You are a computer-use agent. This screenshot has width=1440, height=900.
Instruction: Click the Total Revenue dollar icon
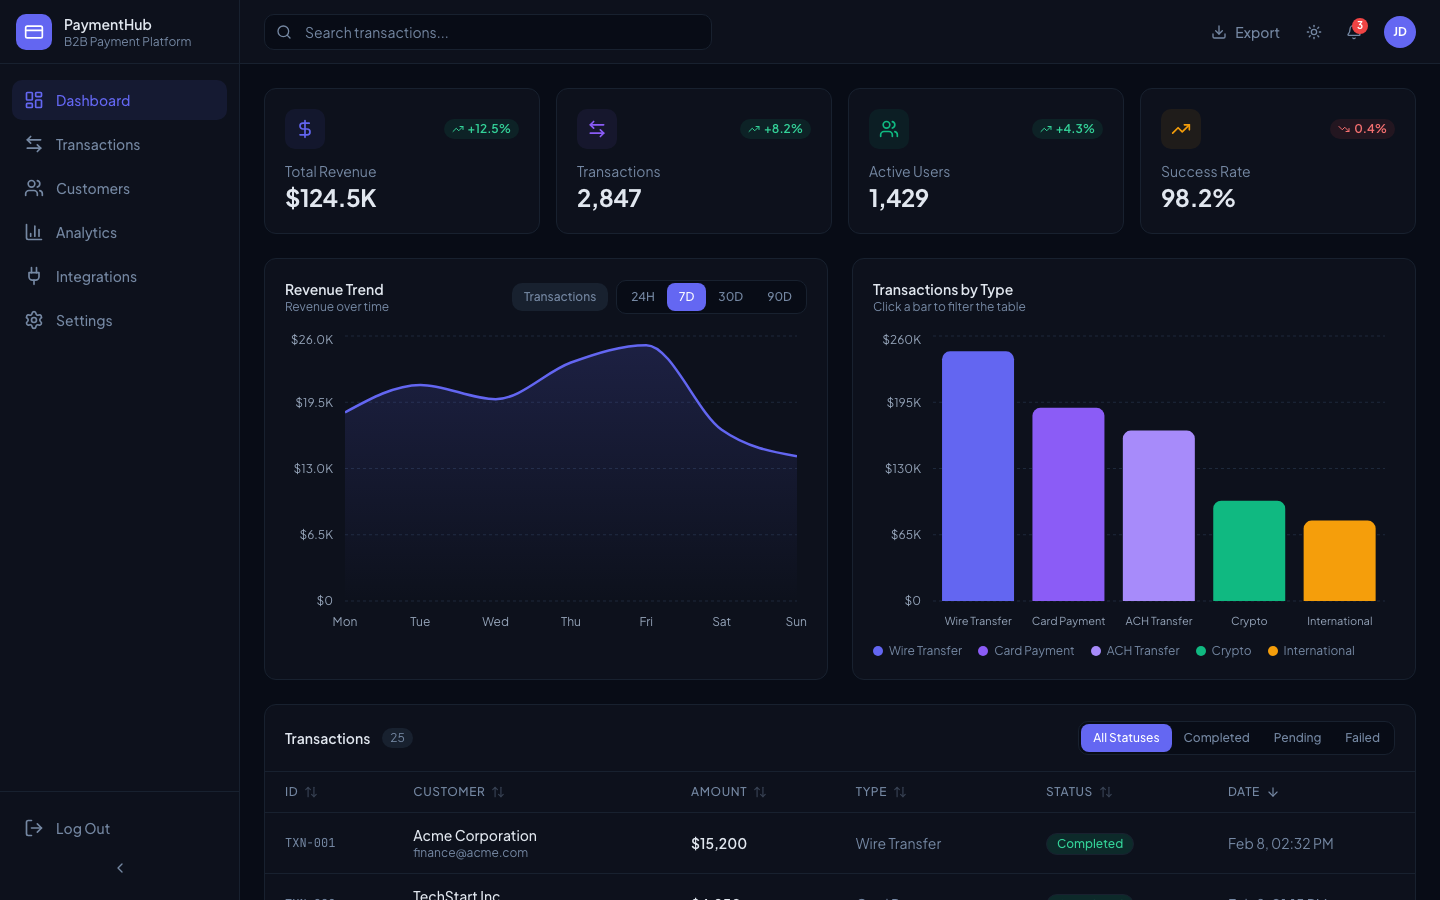click(305, 129)
